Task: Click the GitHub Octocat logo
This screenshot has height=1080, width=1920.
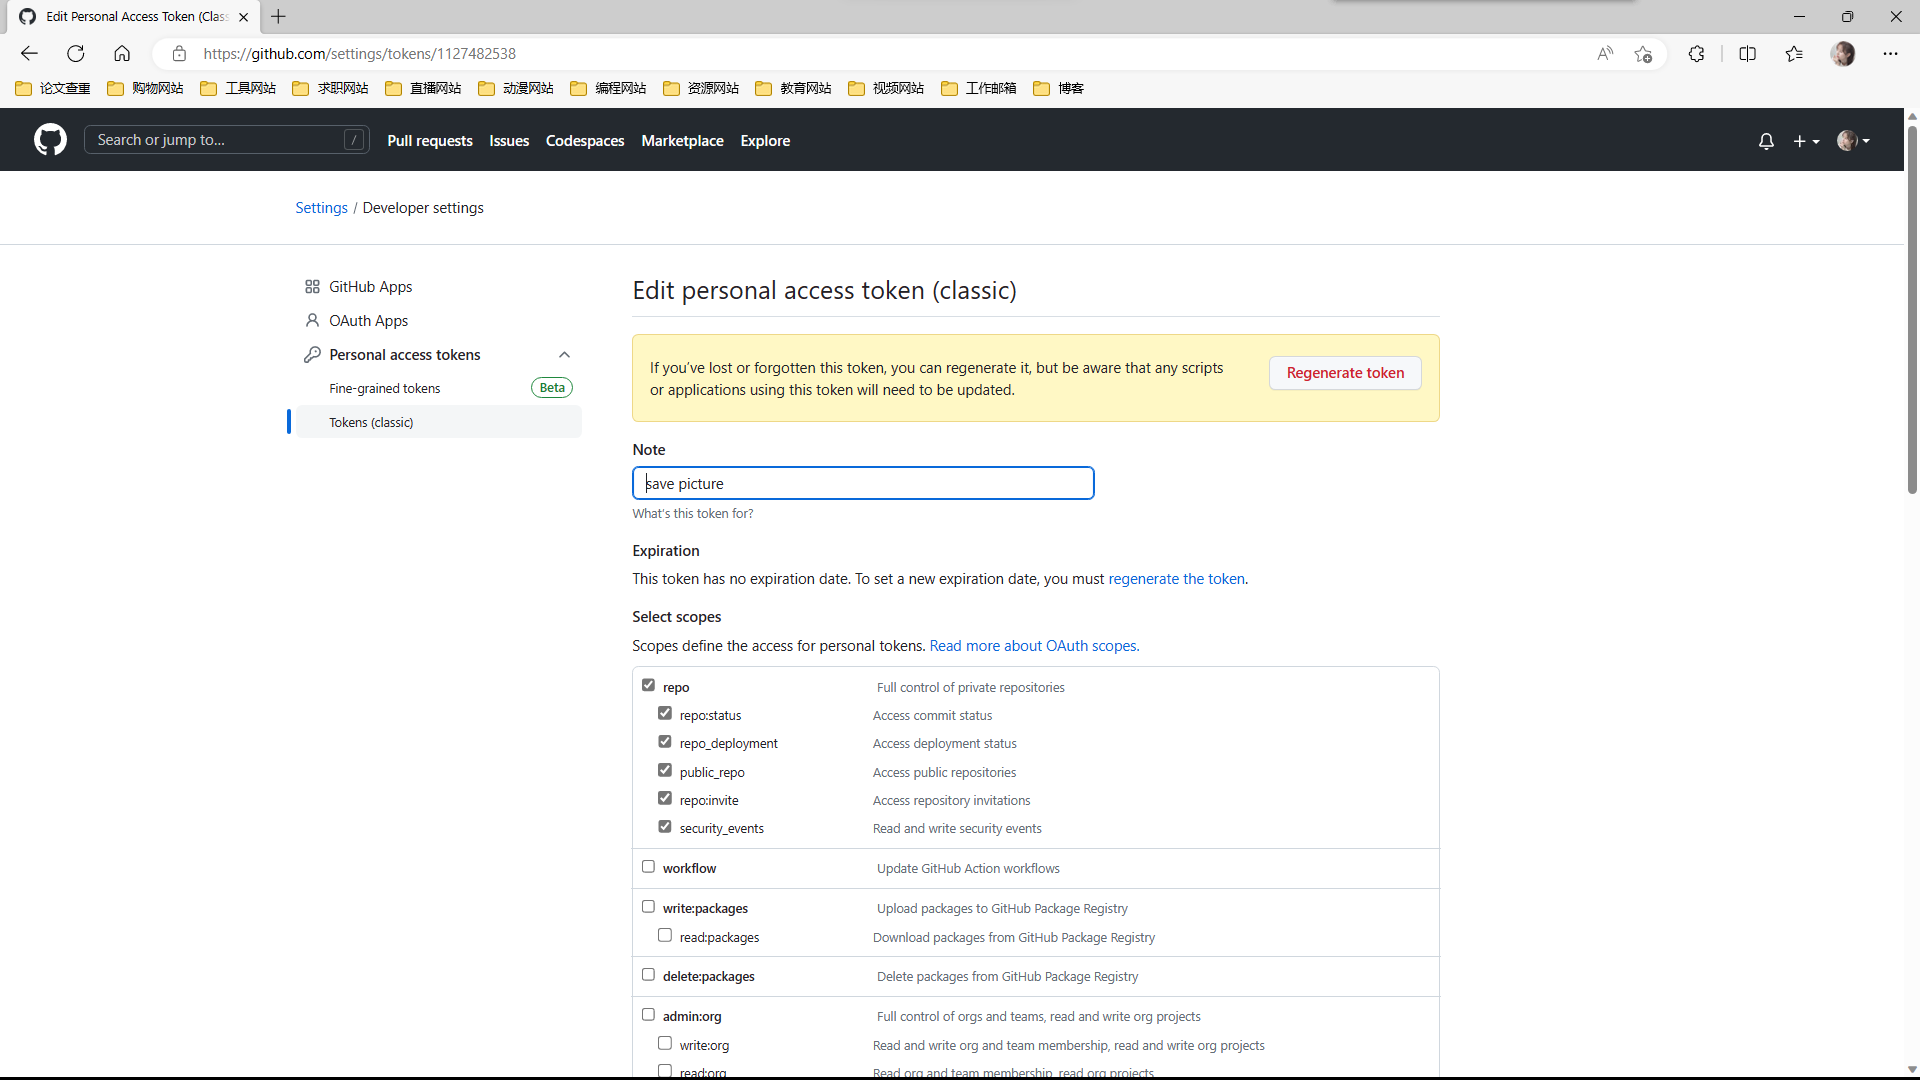Action: click(50, 140)
